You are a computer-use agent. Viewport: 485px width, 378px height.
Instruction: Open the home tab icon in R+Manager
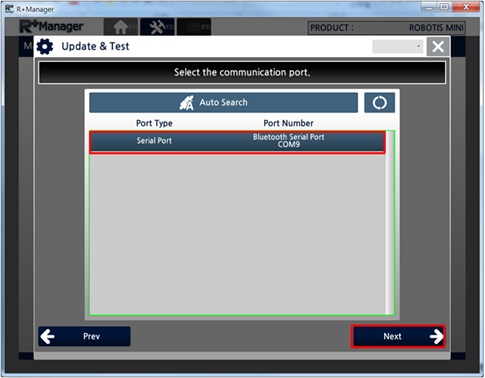tap(121, 27)
